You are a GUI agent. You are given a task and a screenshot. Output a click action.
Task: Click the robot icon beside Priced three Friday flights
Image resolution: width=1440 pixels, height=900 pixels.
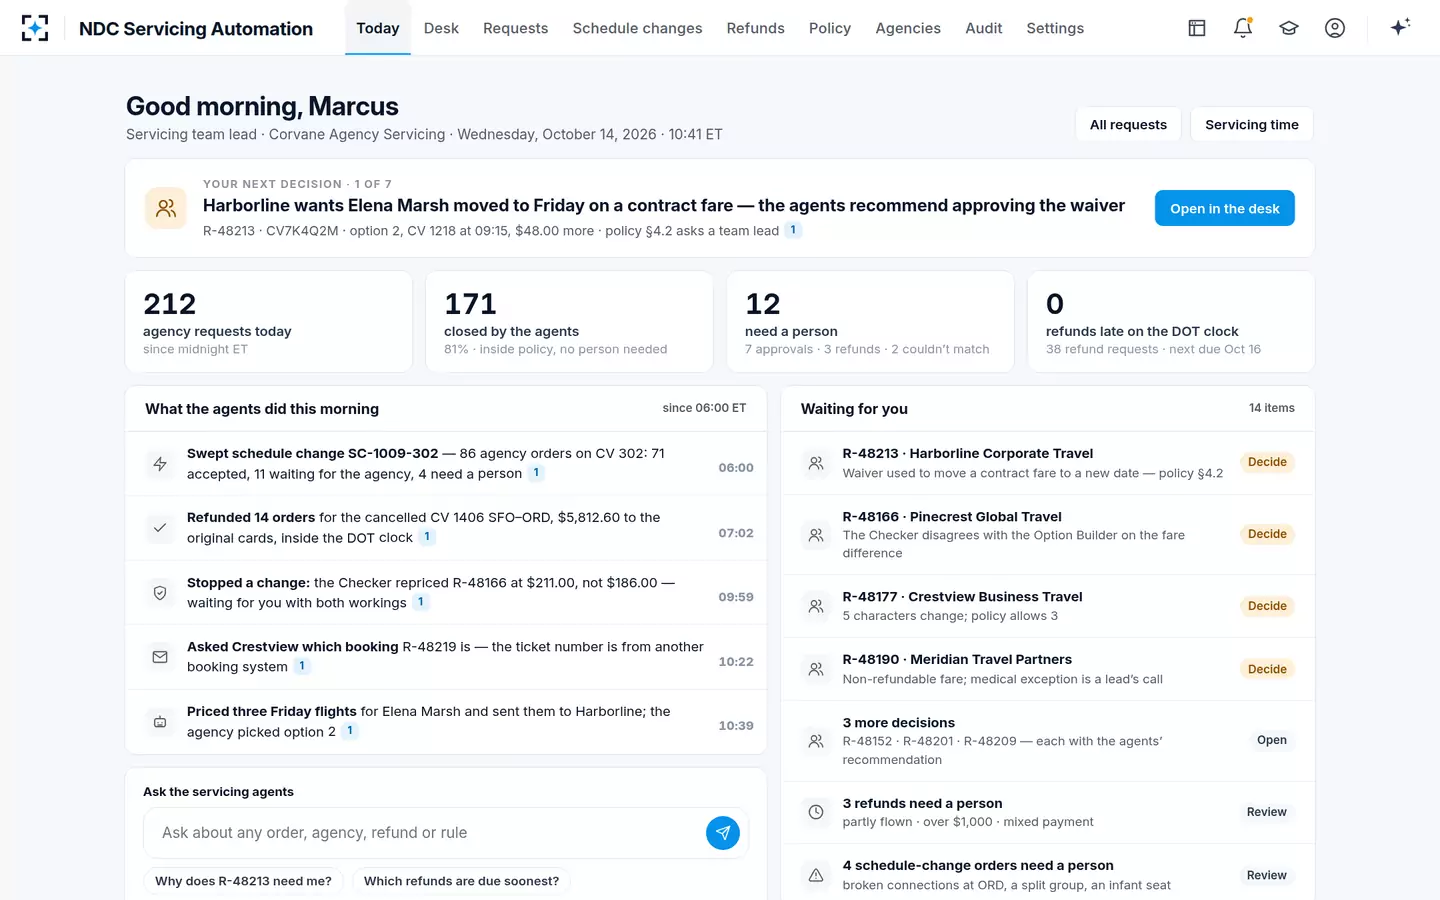click(160, 722)
